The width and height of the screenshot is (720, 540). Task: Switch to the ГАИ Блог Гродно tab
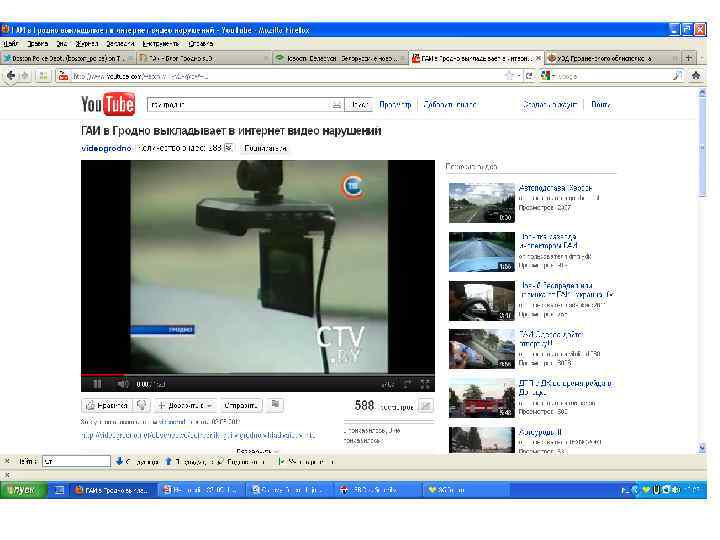[x=204, y=58]
